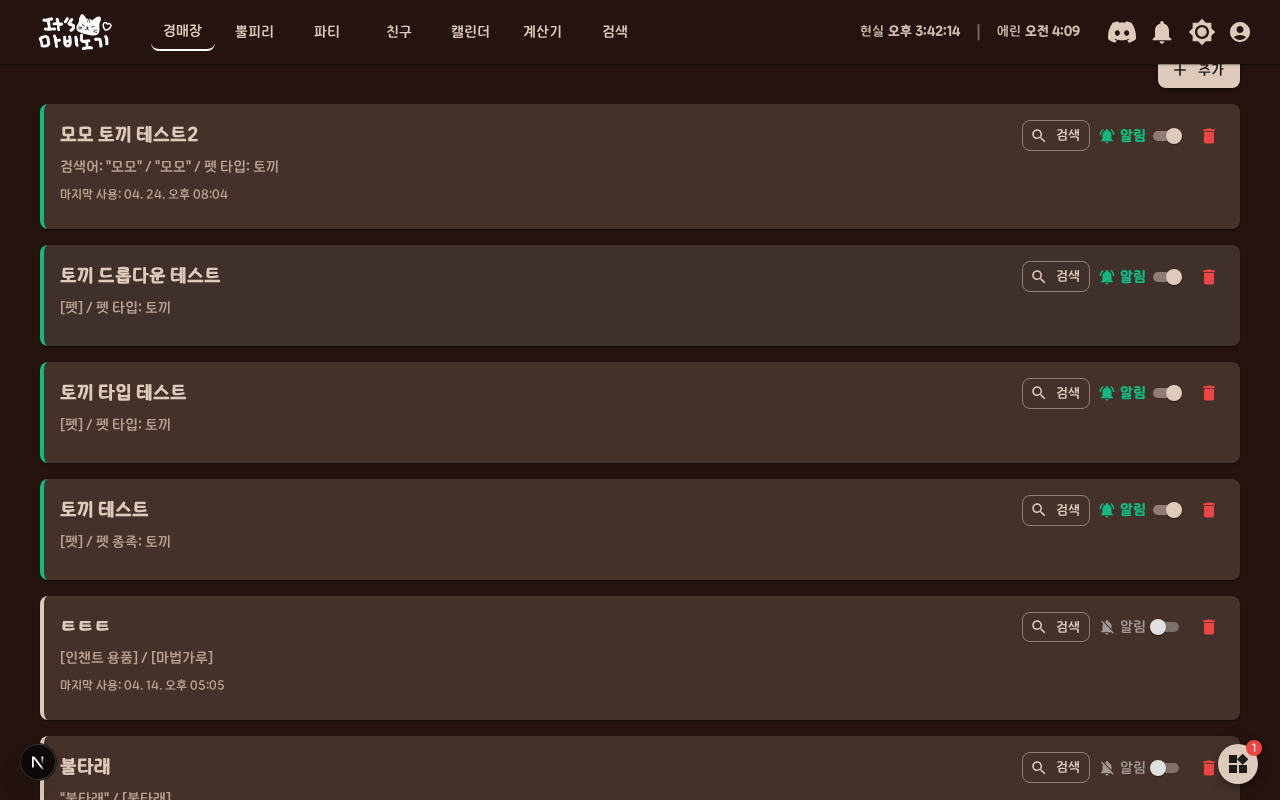Select the 토끼 드롭다운 테스트 title
Screen dimensions: 1280x800
point(140,275)
